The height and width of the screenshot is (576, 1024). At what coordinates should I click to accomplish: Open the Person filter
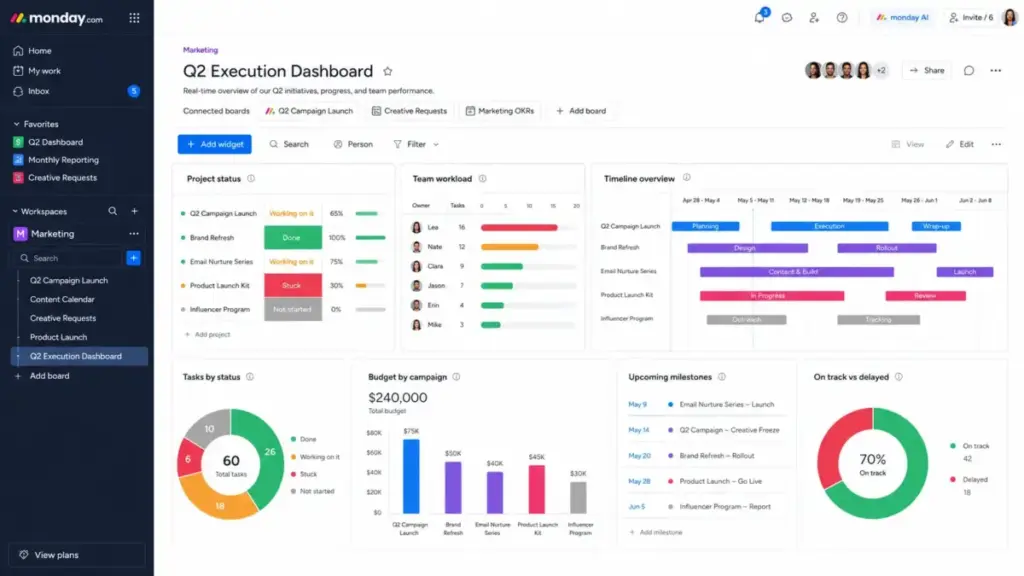point(353,144)
